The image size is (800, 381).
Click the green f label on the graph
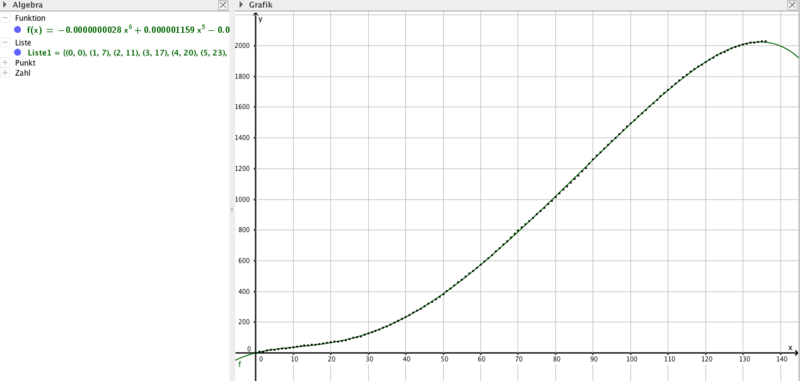[240, 365]
